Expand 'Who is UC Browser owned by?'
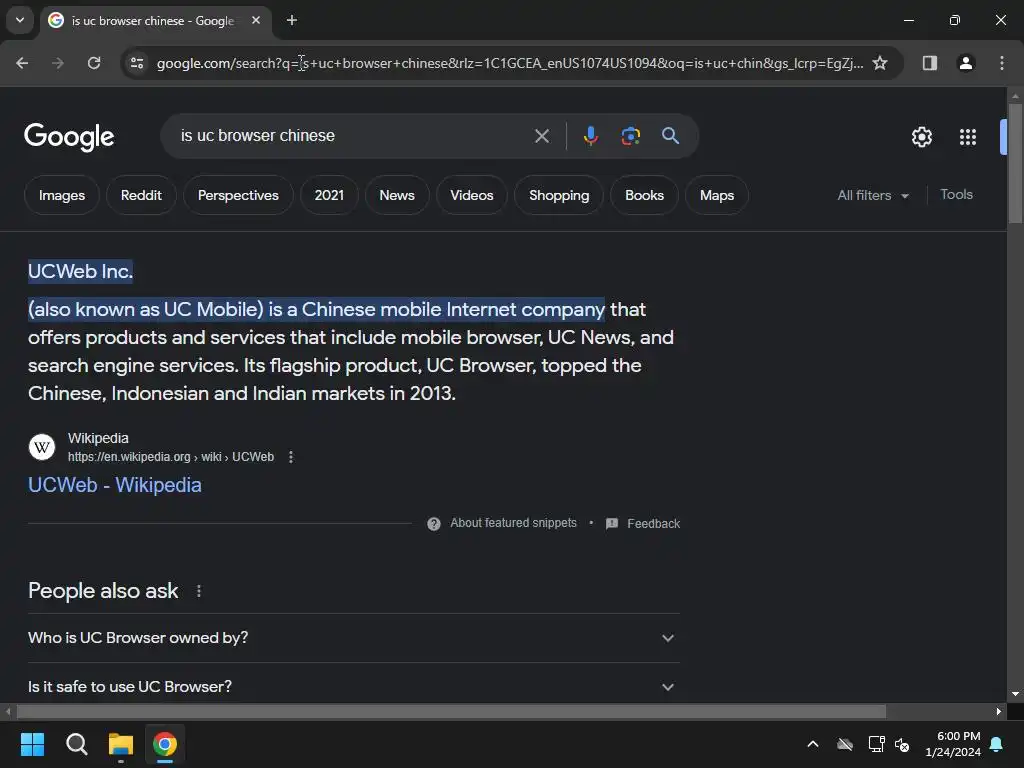Image resolution: width=1024 pixels, height=768 pixels. (353, 638)
